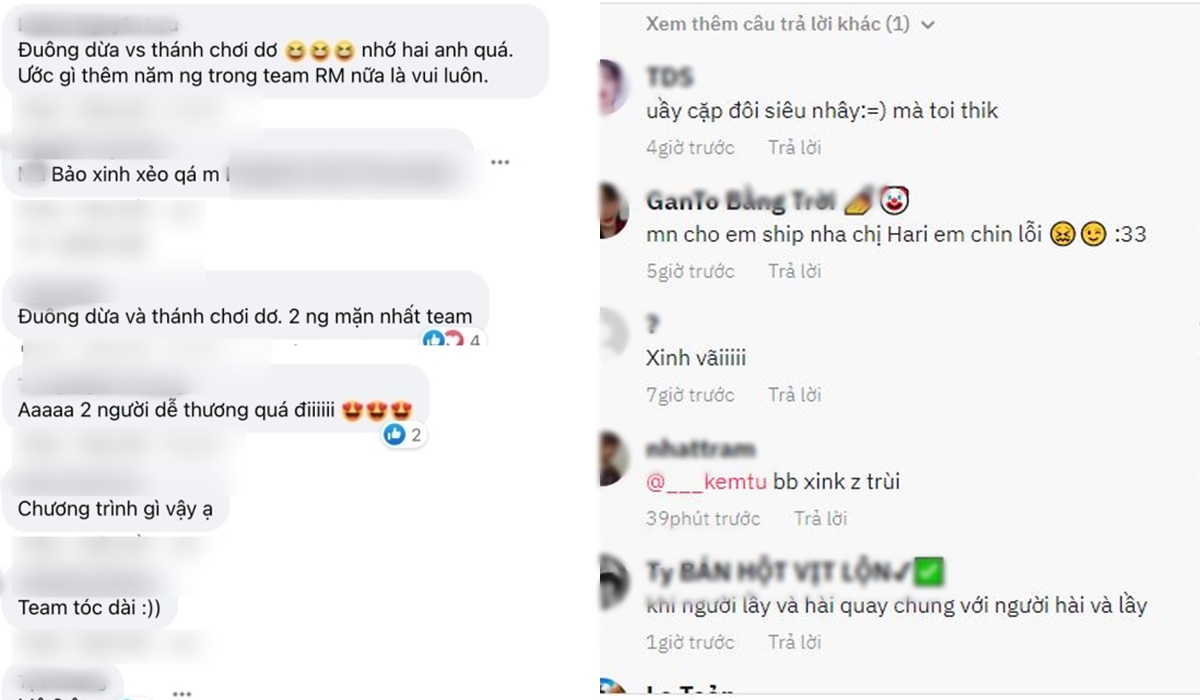Image resolution: width=1200 pixels, height=700 pixels.
Task: Click the 'Team tóc dài :))' comment bubble
Action: point(90,607)
